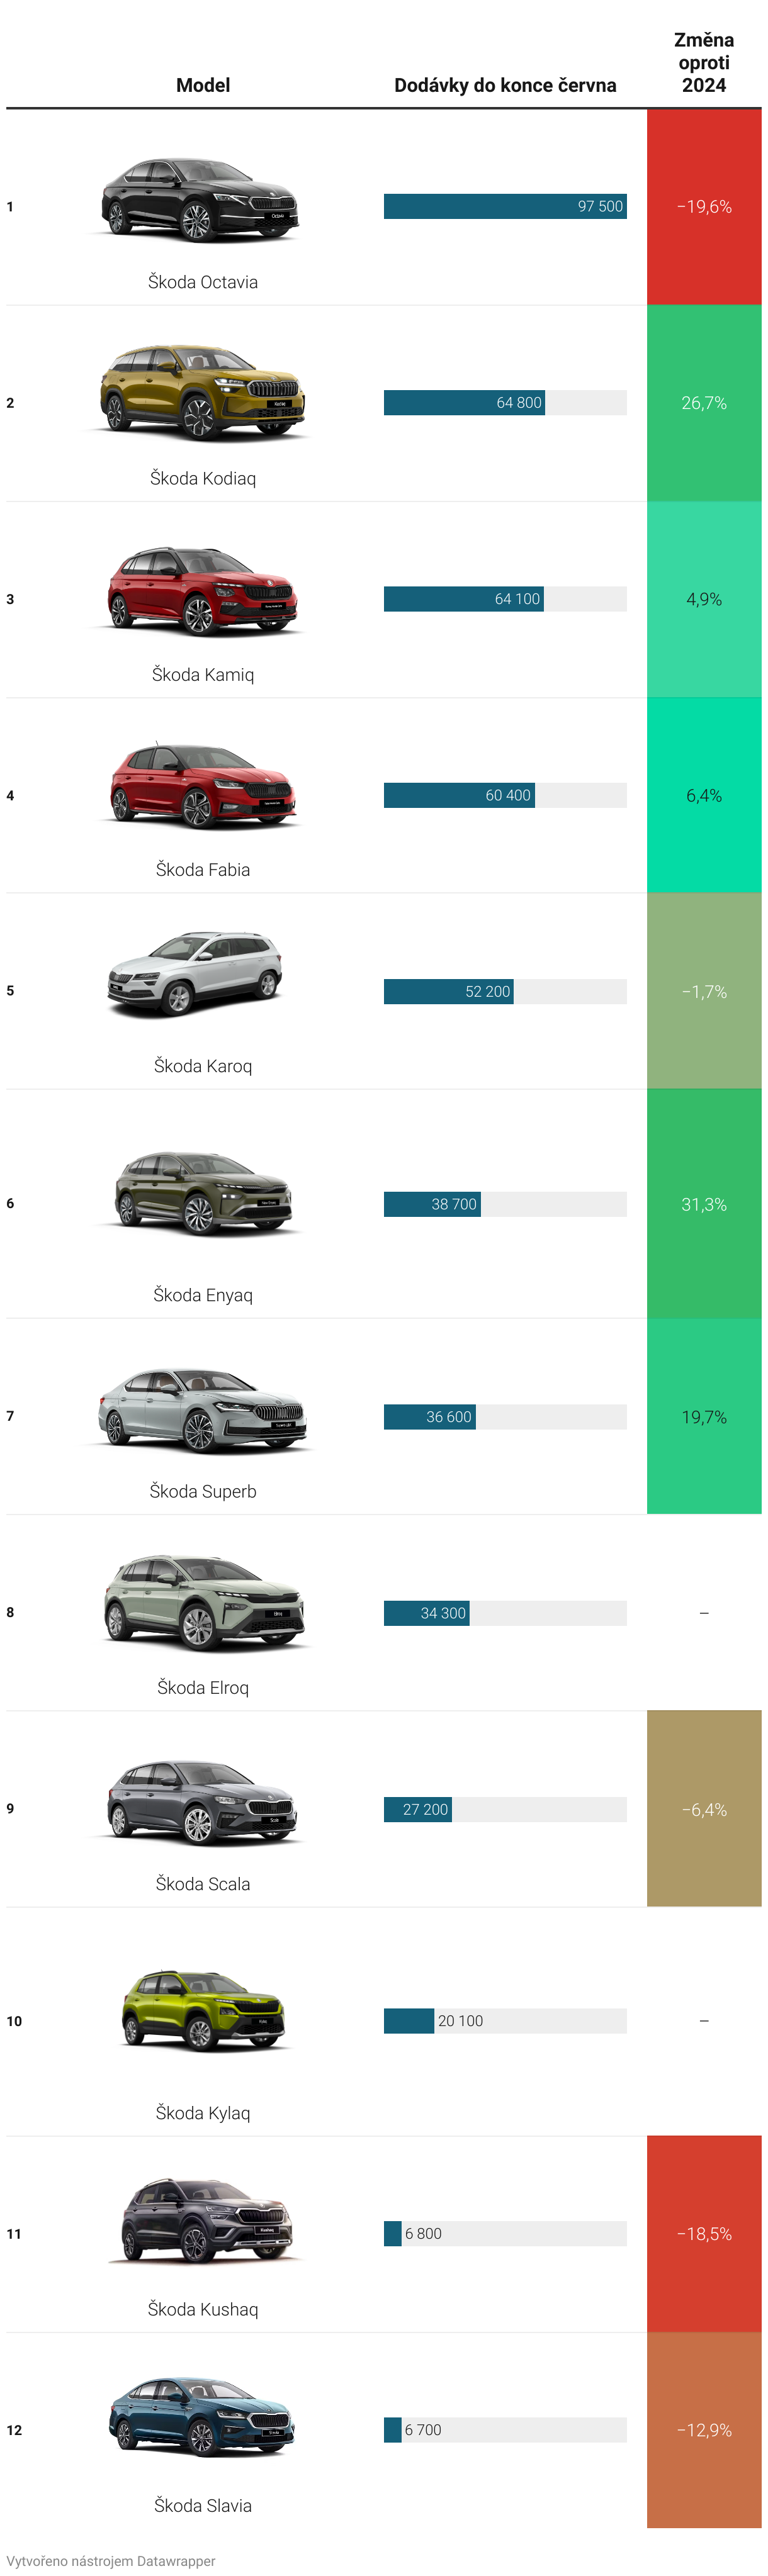Screen dimensions: 768x2576
Task: Click the tan −6,4% Scala change cell
Action: (x=704, y=1808)
